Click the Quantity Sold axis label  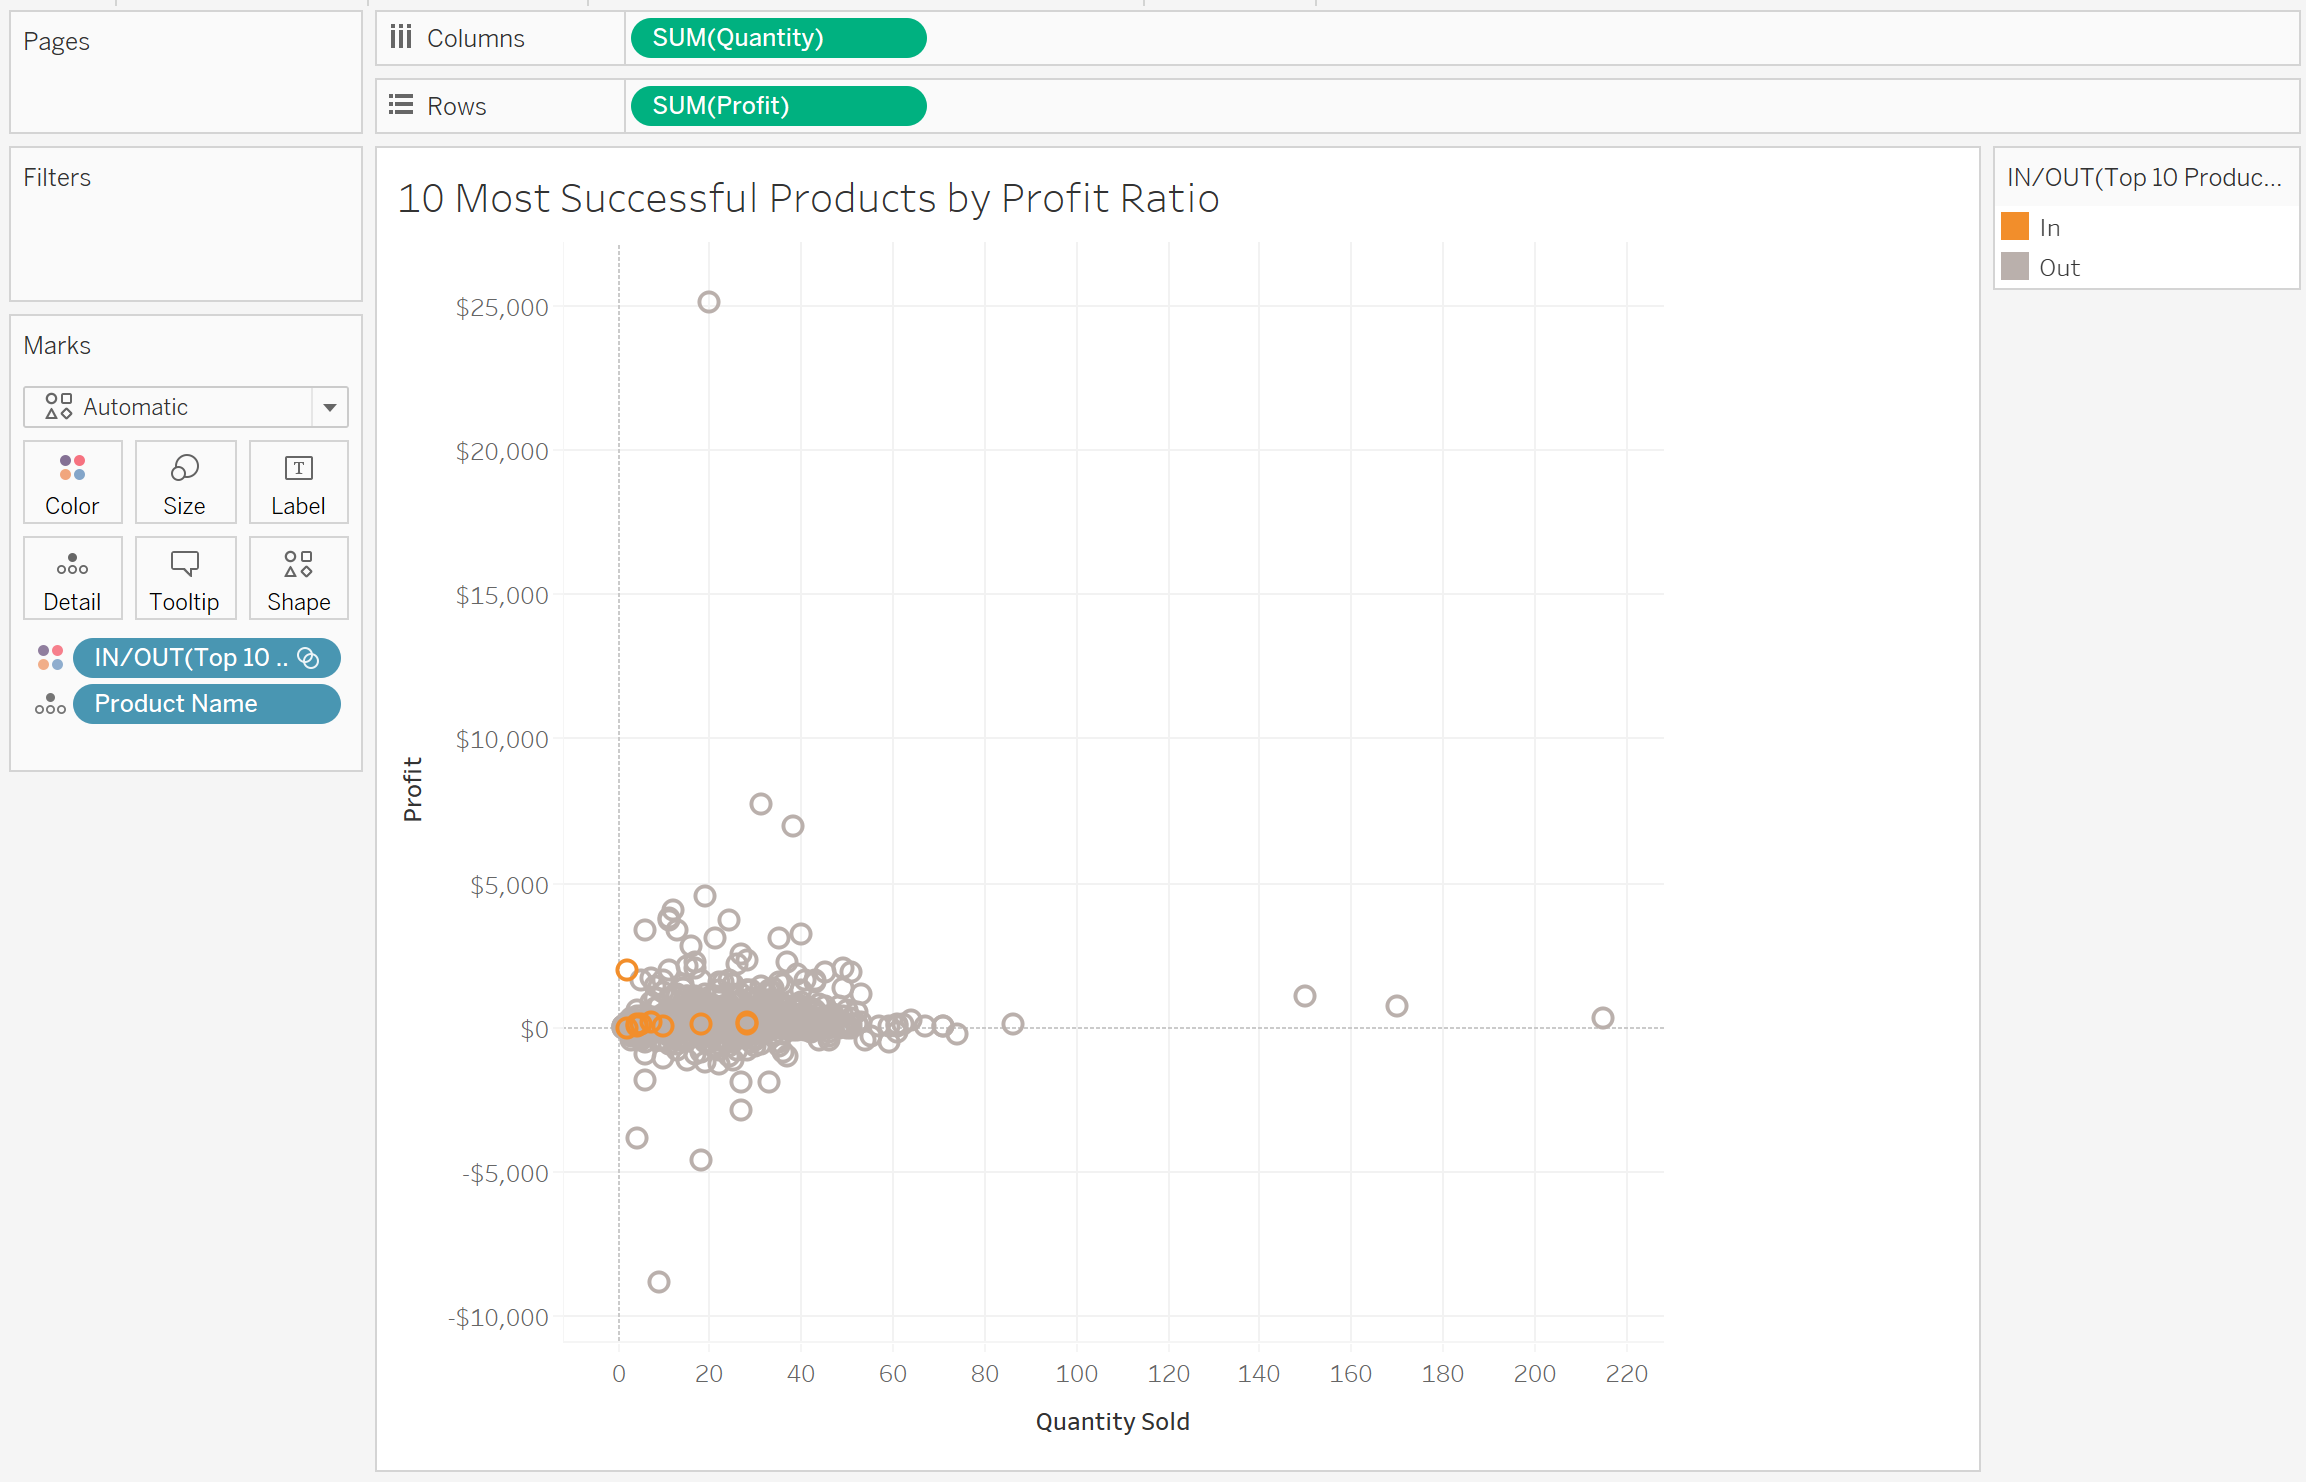(1112, 1421)
